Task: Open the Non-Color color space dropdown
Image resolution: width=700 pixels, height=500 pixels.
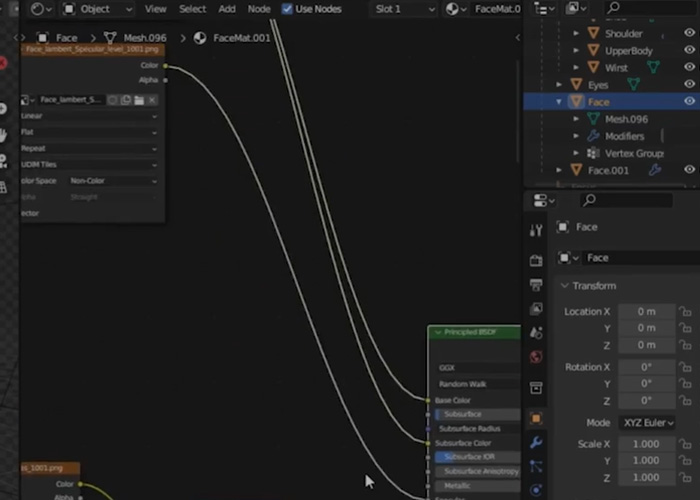Action: pos(112,181)
